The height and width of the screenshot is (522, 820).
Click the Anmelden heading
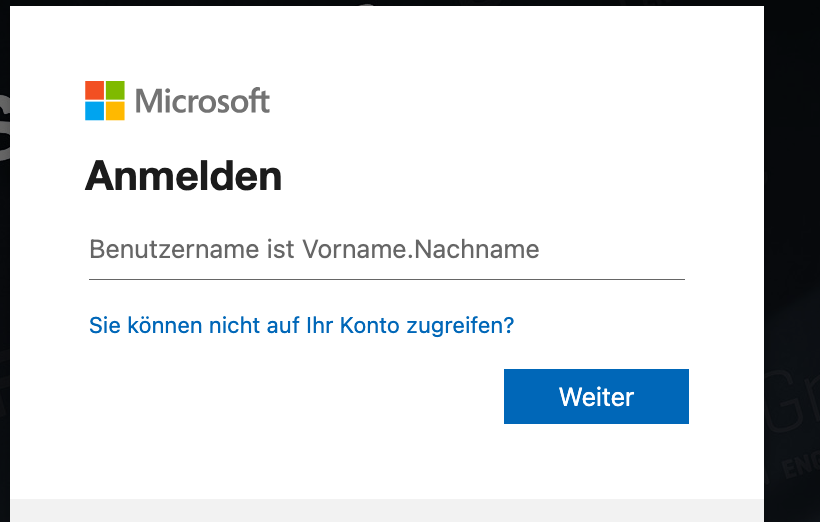click(183, 177)
